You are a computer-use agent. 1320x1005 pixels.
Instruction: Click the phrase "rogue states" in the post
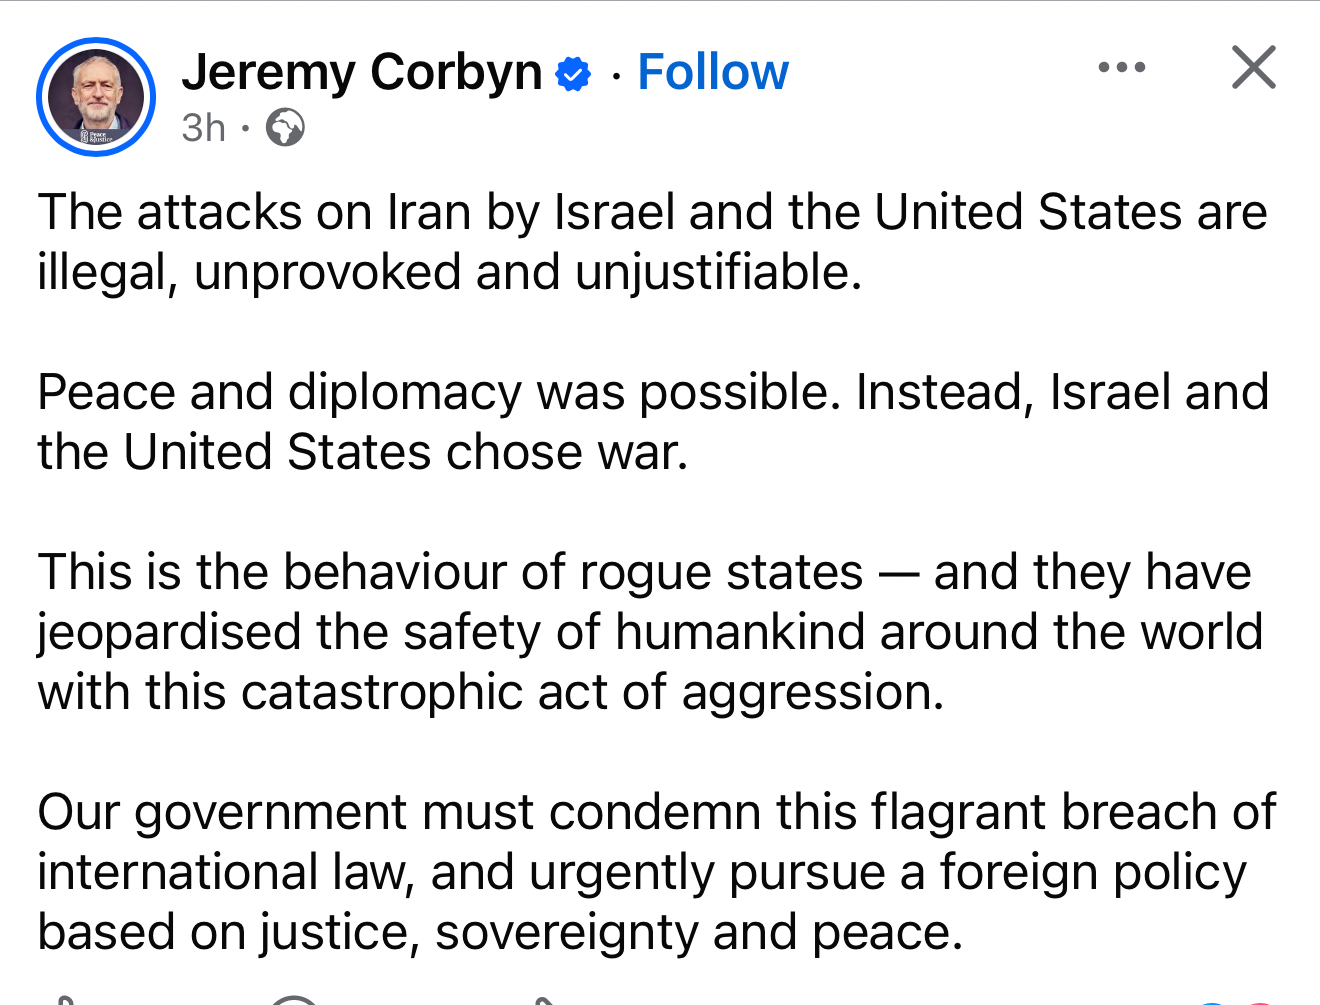click(x=721, y=573)
